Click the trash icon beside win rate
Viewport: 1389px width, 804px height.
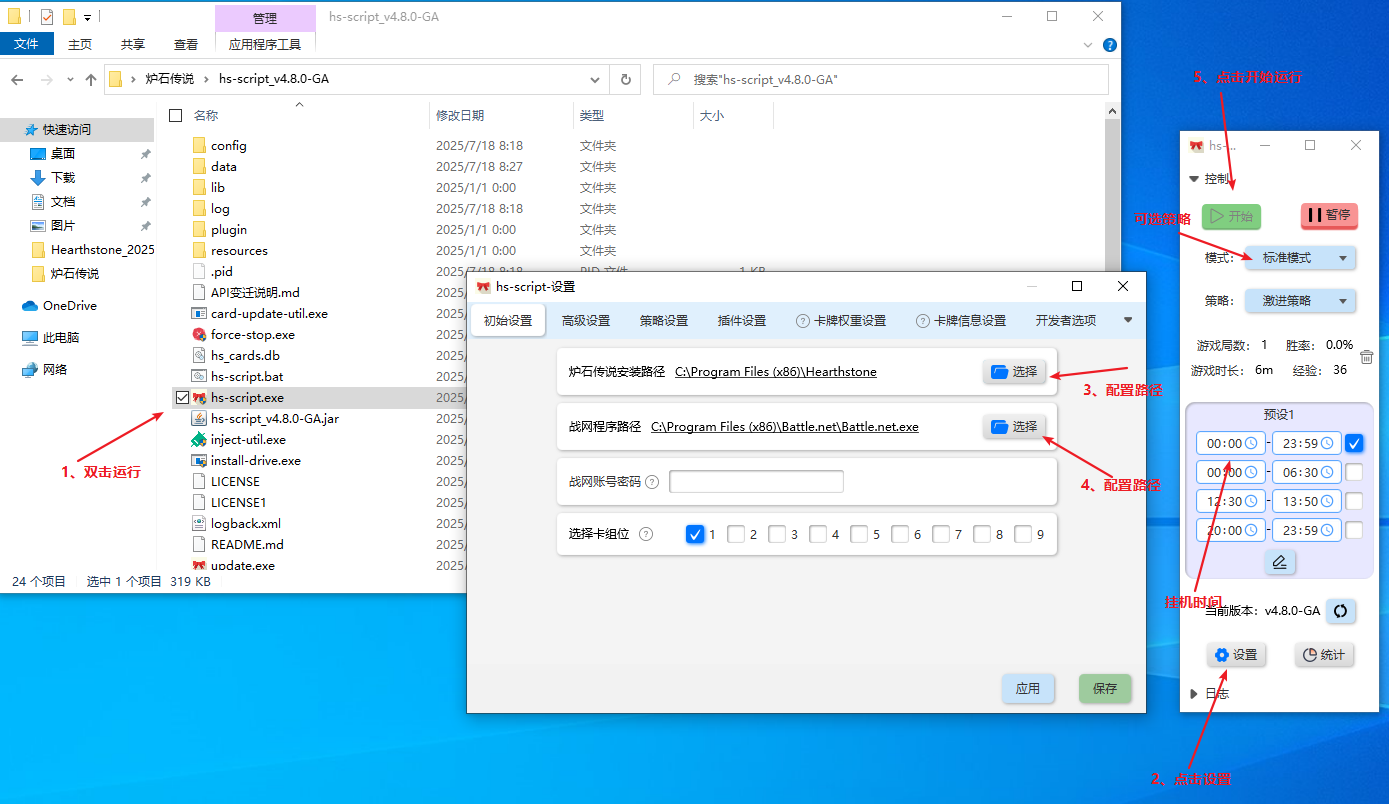point(1366,357)
